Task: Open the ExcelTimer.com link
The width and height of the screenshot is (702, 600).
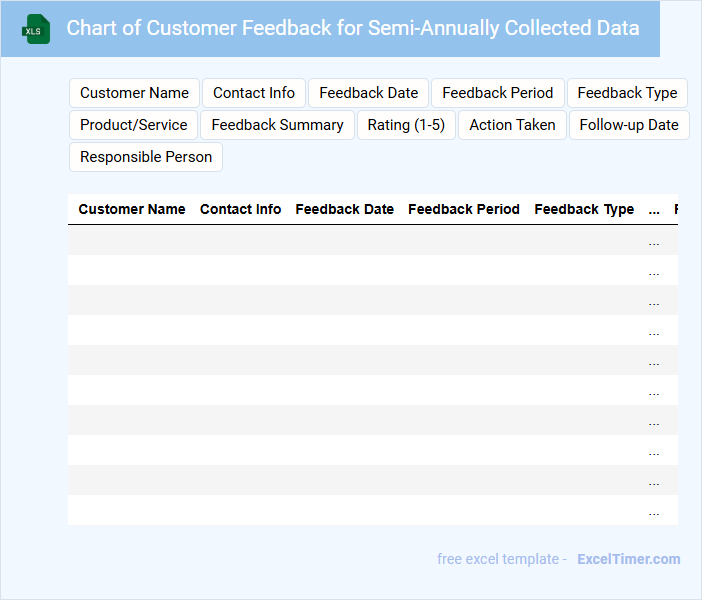Action: point(628,559)
